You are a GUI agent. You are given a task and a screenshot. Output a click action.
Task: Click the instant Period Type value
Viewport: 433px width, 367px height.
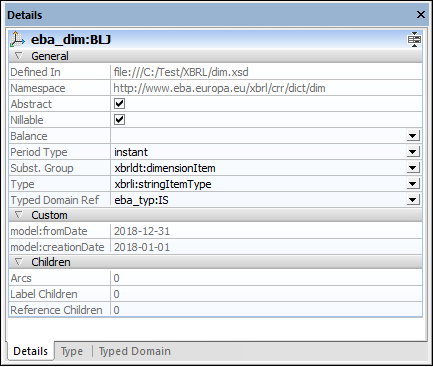(131, 152)
